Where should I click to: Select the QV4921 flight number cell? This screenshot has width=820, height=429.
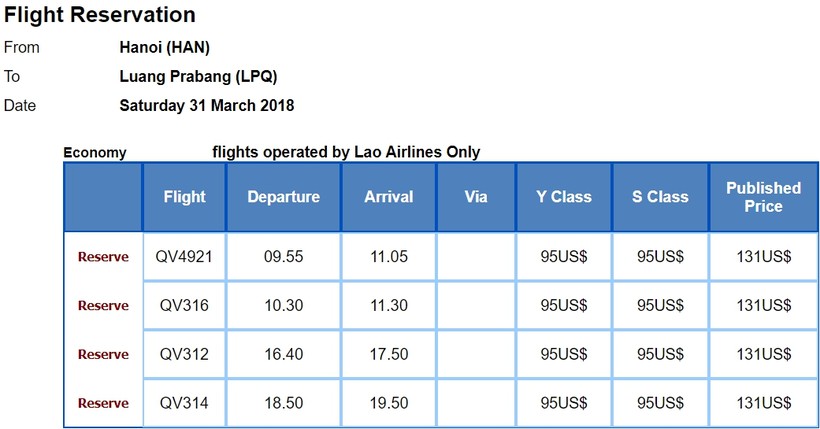tap(184, 257)
